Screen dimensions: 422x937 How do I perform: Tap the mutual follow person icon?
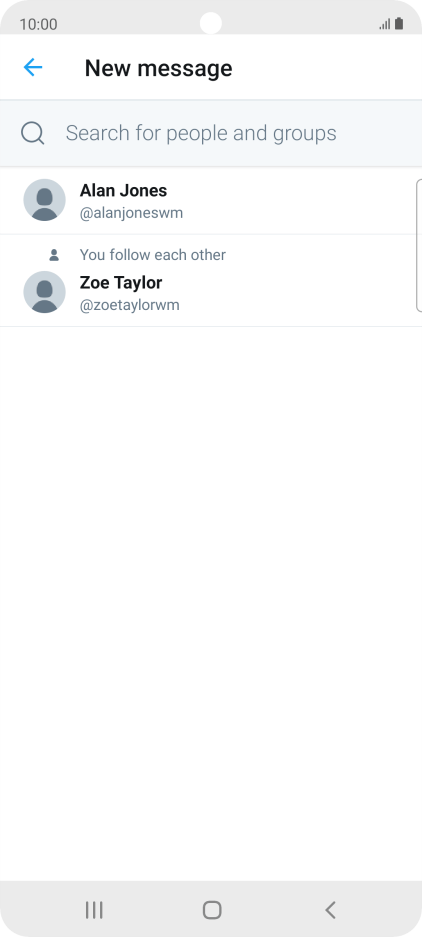tap(54, 255)
